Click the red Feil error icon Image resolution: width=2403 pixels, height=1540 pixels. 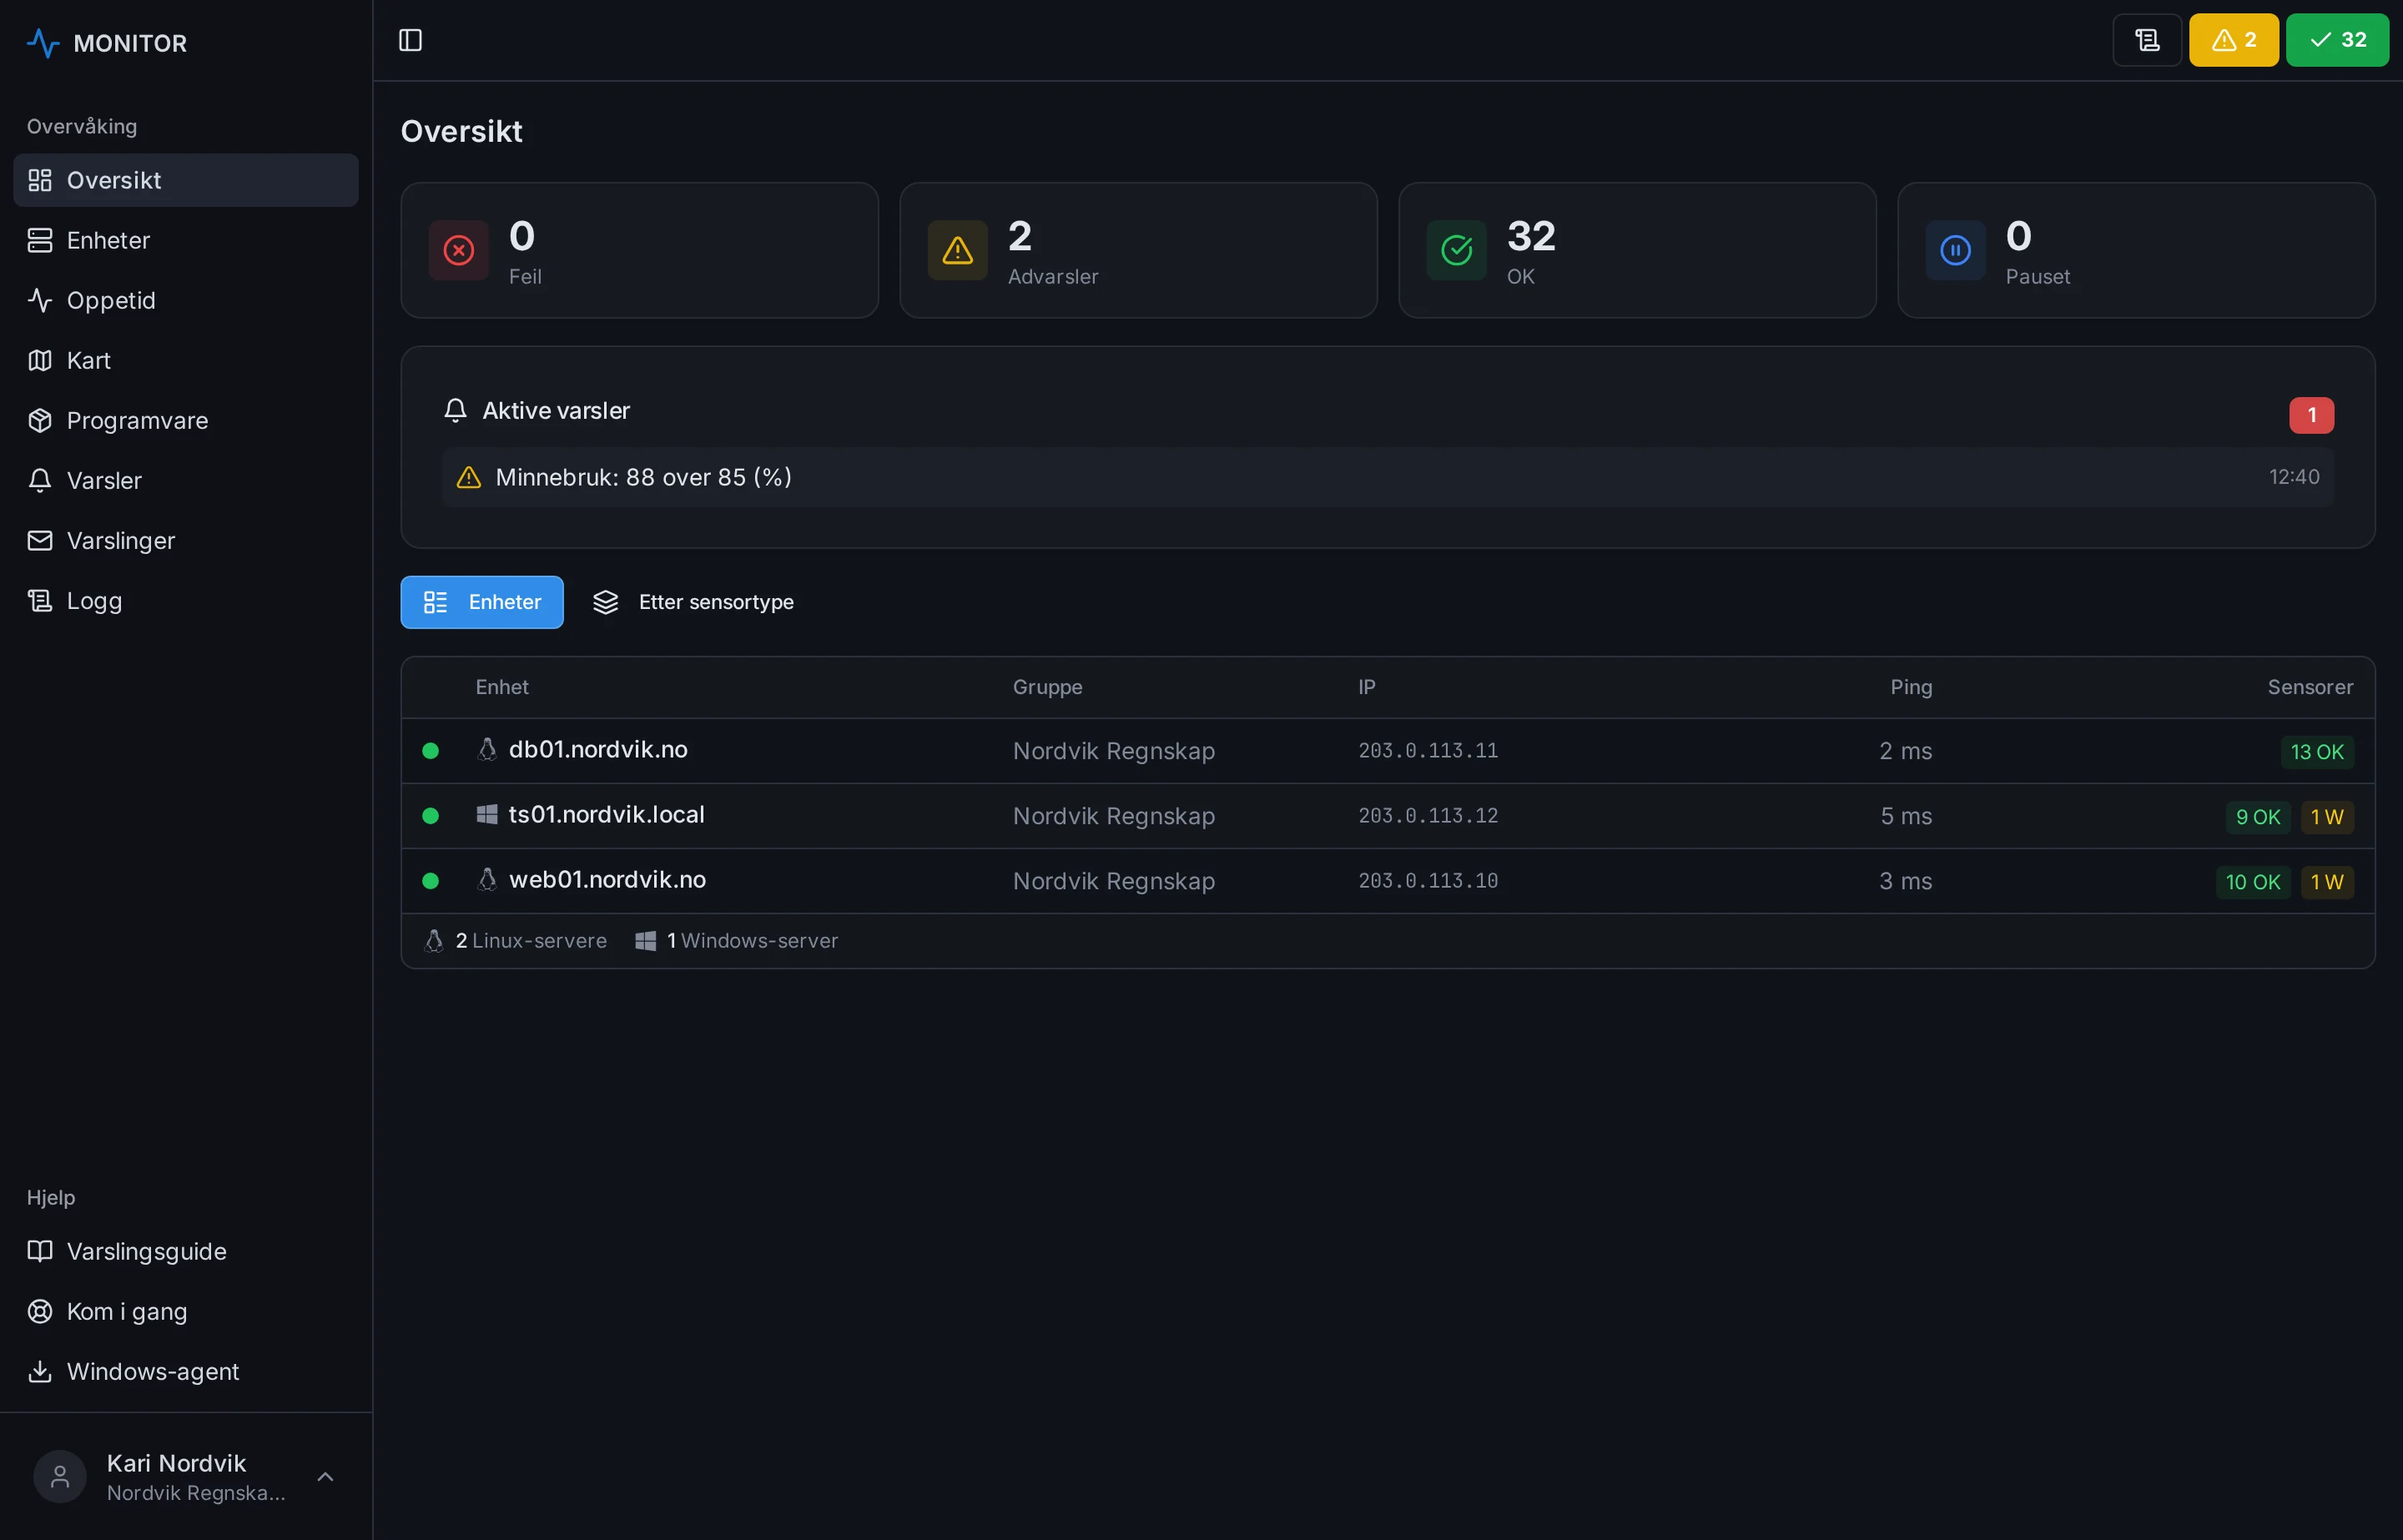(459, 250)
